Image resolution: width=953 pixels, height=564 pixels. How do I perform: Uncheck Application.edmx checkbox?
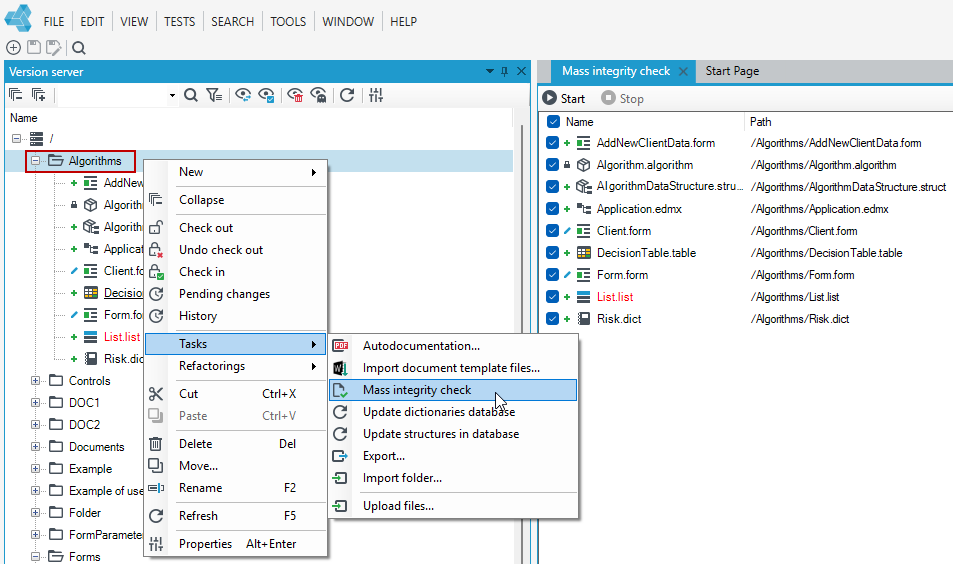click(x=552, y=208)
